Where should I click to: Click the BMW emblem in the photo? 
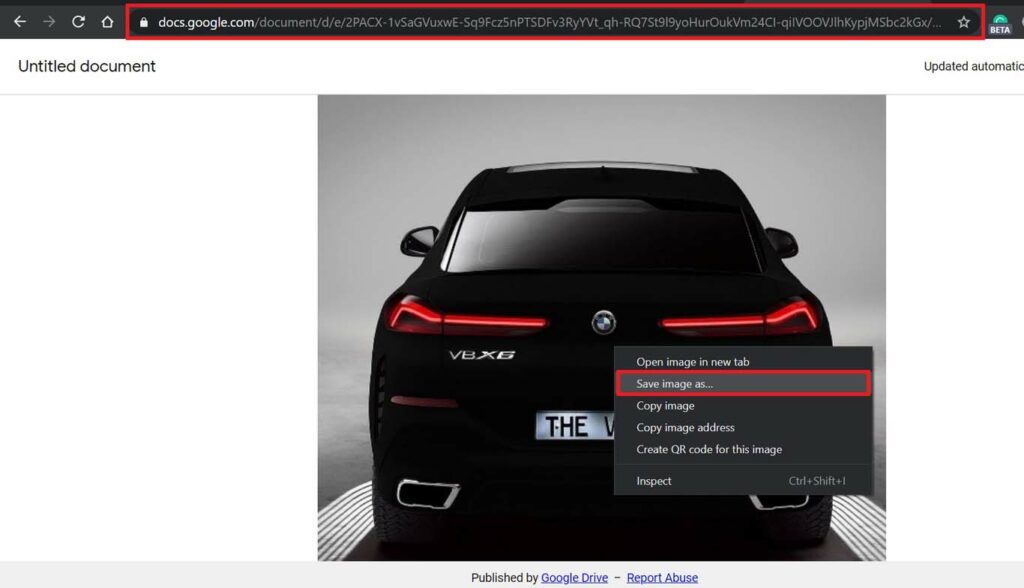click(x=604, y=322)
